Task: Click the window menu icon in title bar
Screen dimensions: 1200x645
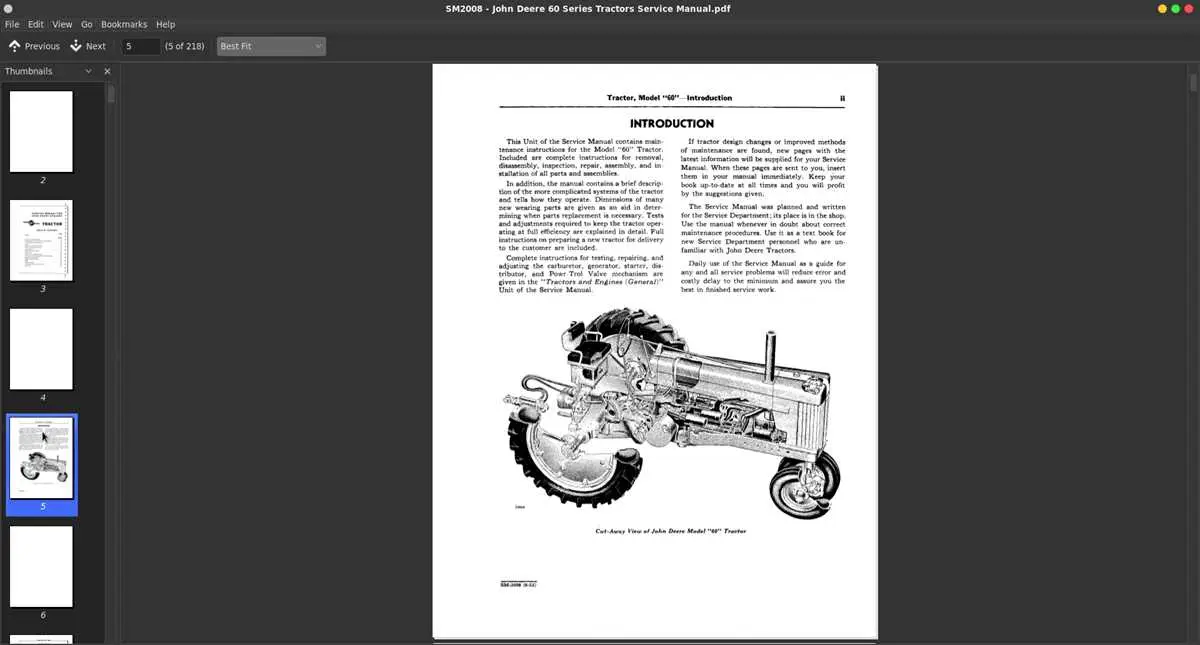Action: 8,8
